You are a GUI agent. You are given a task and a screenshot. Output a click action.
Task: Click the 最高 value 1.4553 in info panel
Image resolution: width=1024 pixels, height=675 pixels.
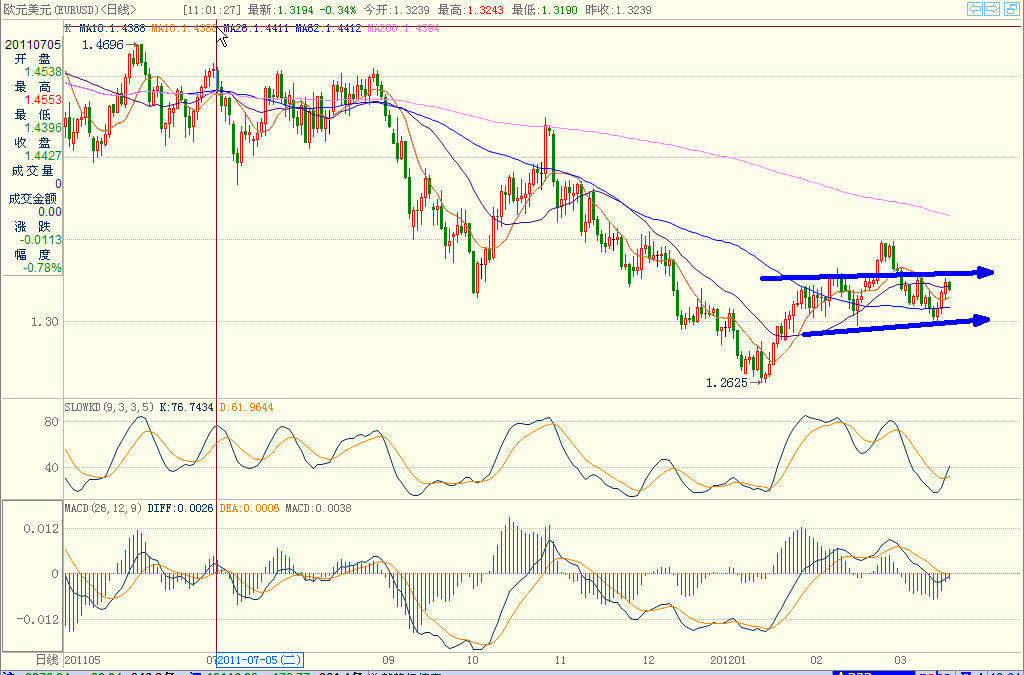coord(43,99)
